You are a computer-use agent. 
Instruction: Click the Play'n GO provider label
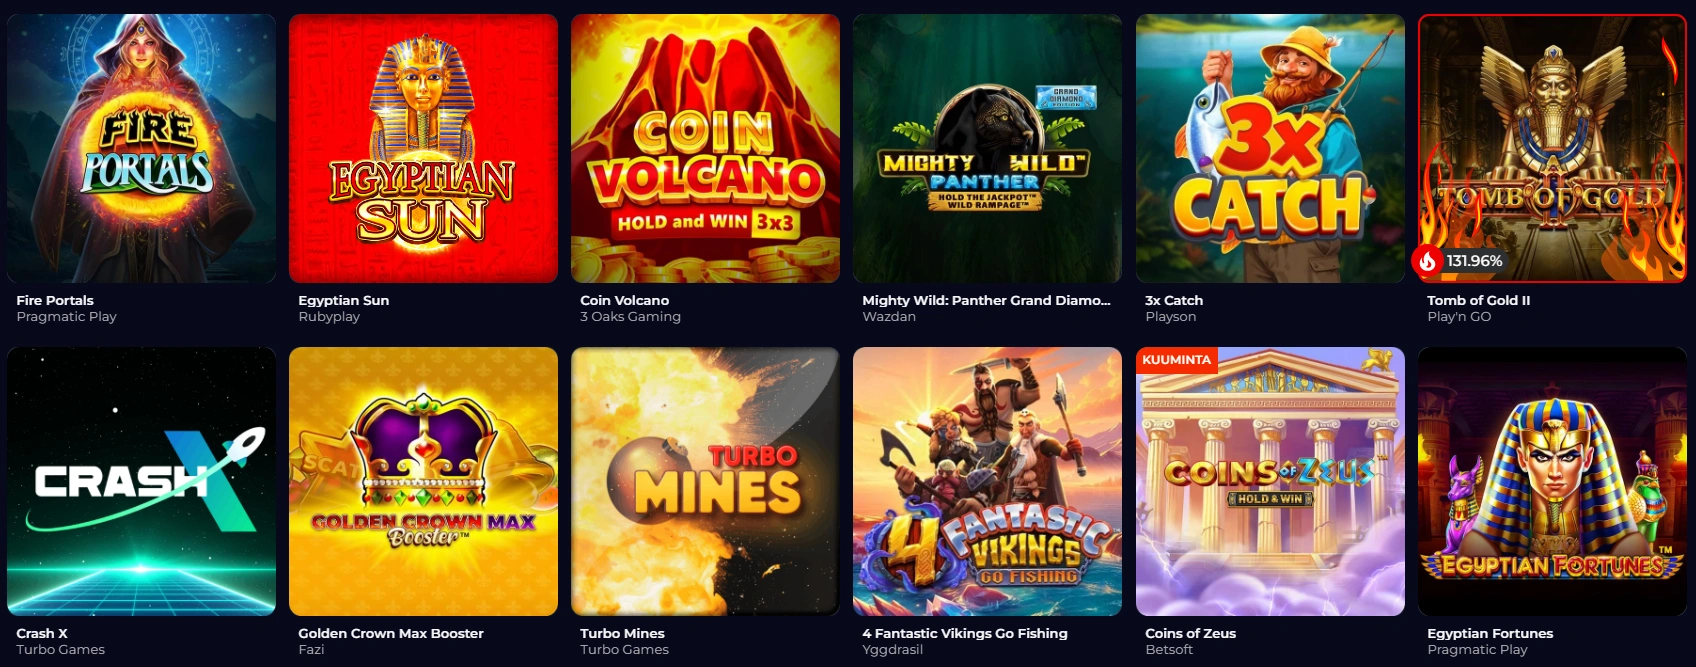pos(1459,317)
